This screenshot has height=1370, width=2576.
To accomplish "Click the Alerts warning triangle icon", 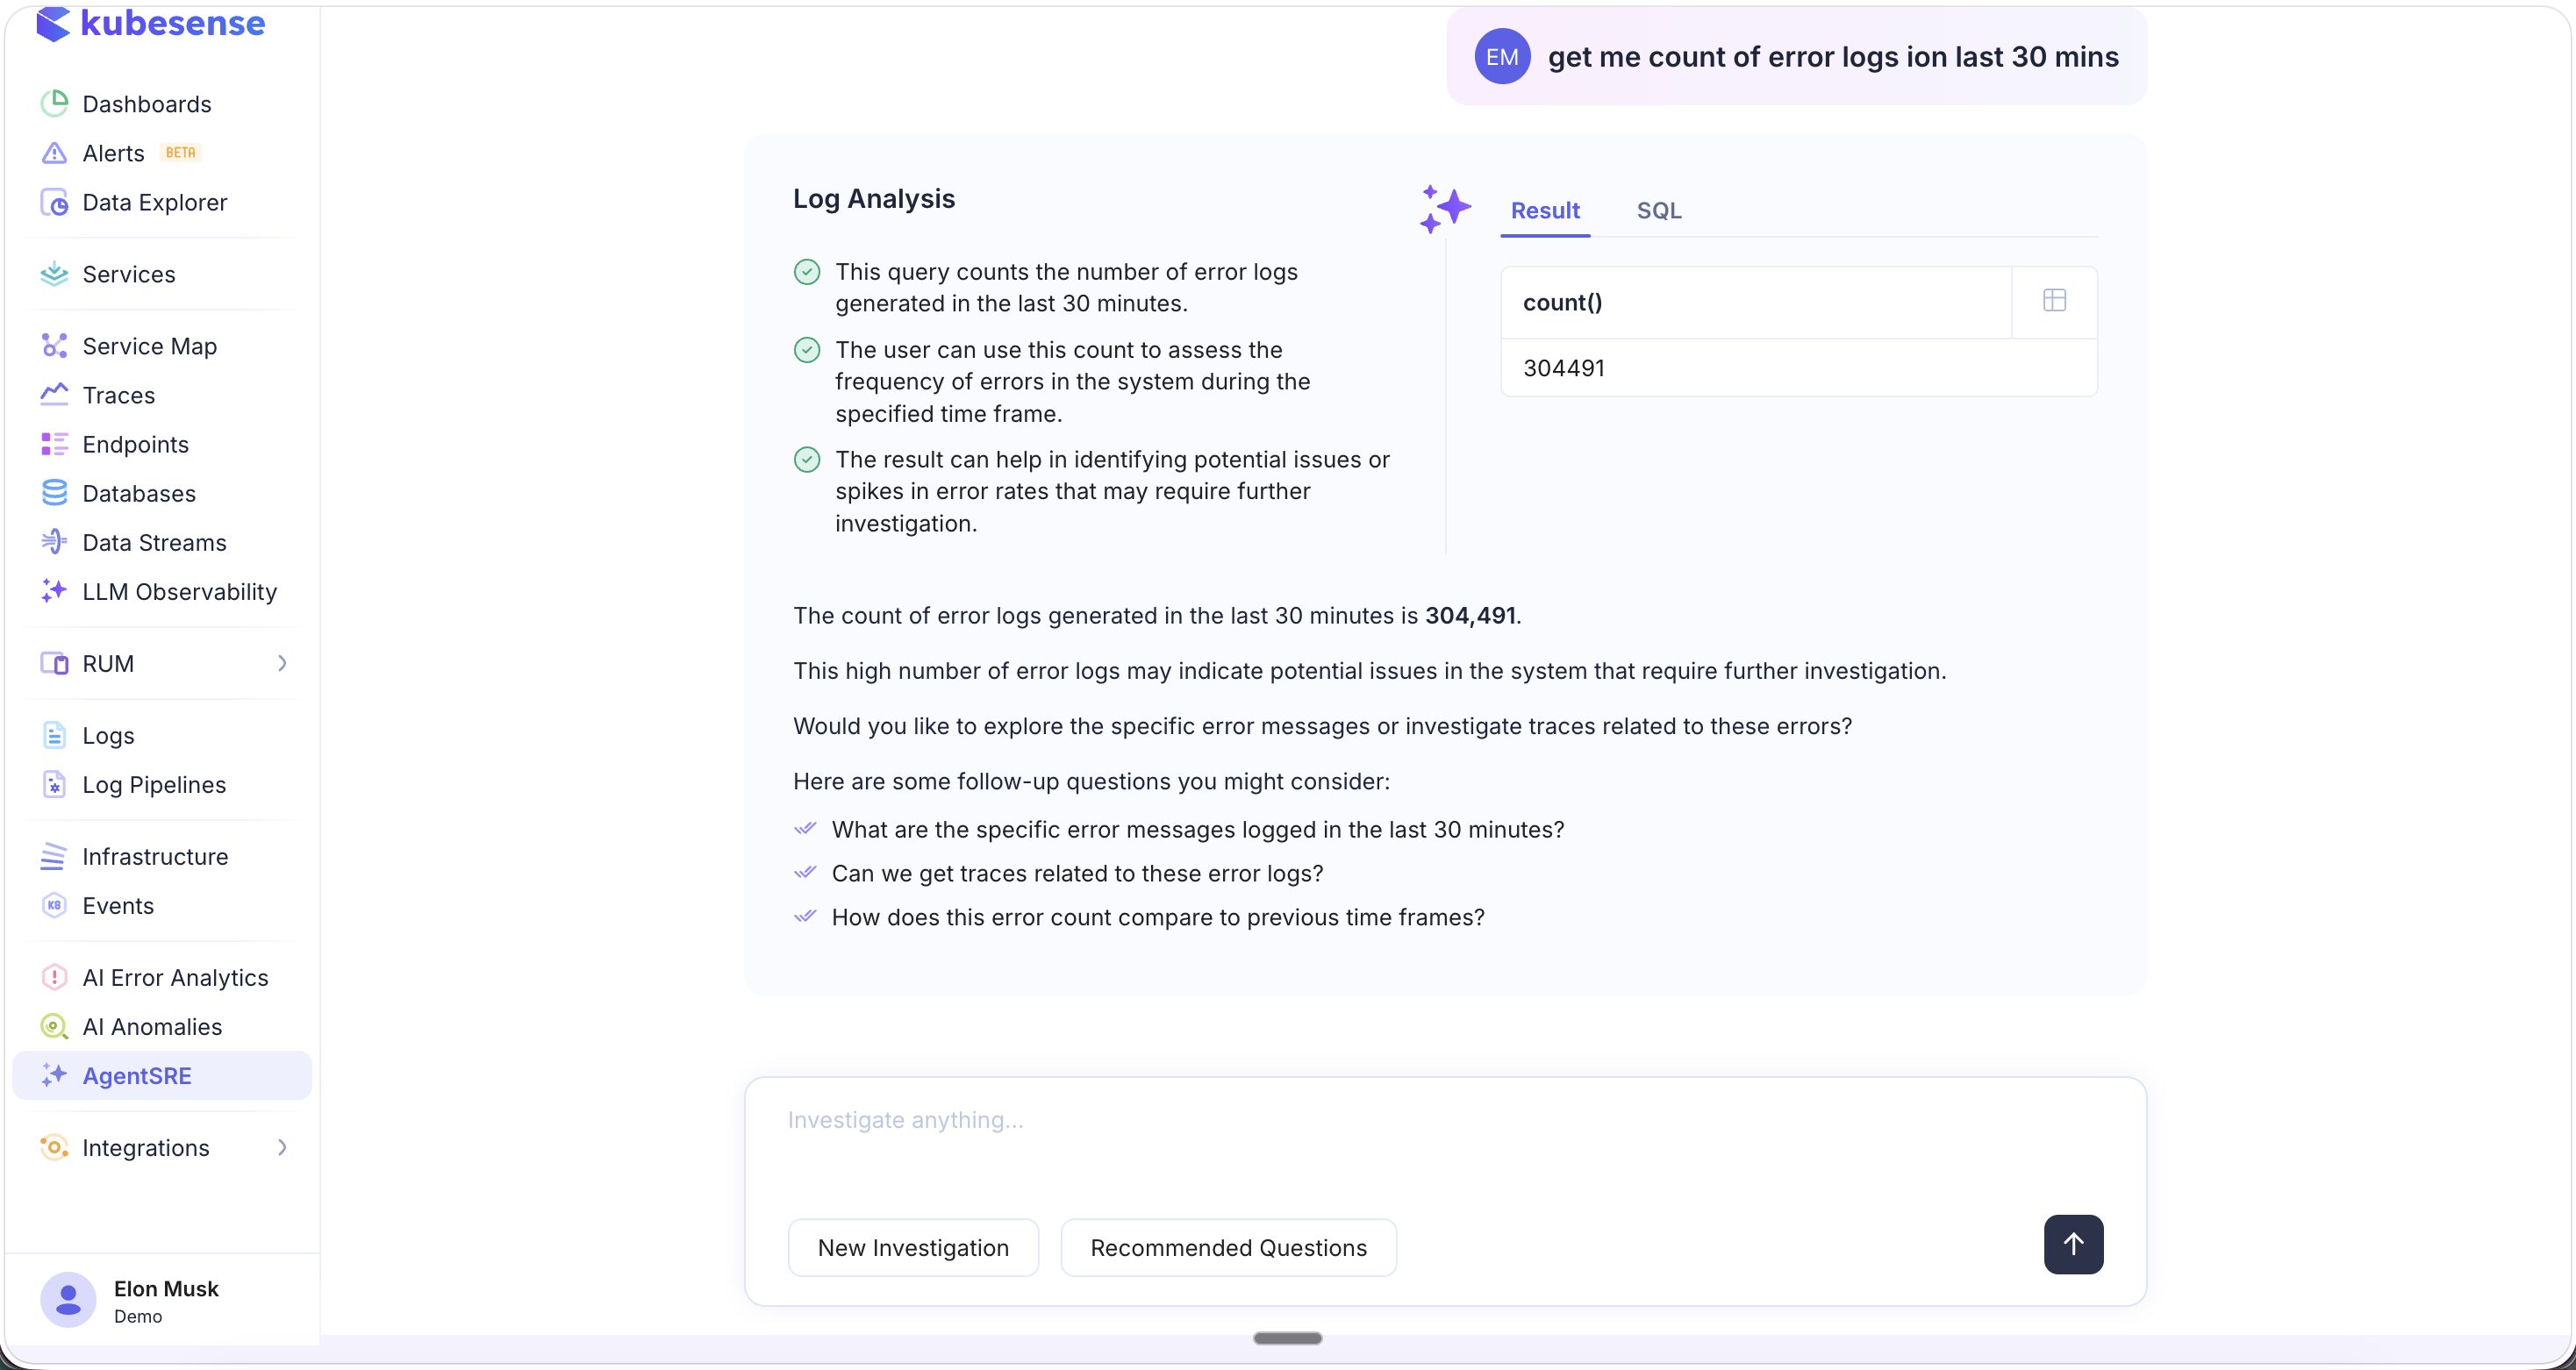I will tap(54, 153).
